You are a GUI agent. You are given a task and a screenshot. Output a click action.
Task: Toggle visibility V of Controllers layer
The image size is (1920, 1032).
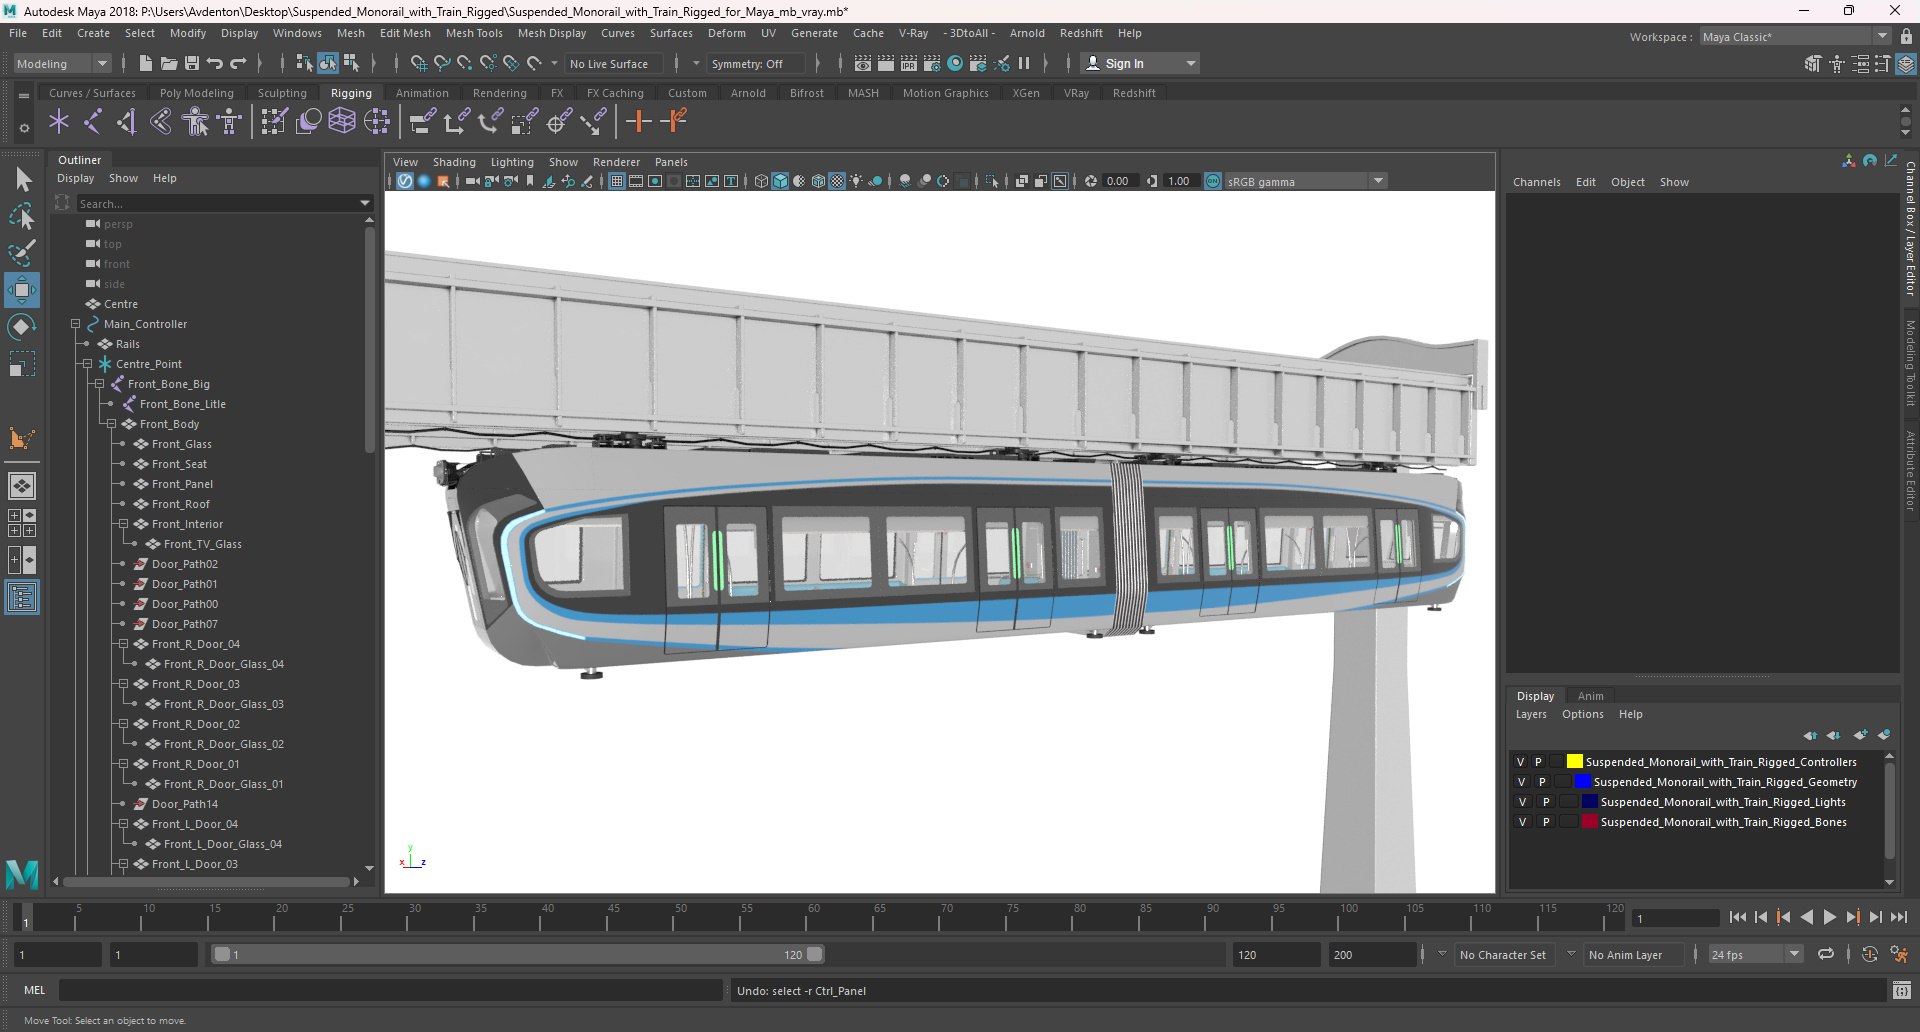1520,762
